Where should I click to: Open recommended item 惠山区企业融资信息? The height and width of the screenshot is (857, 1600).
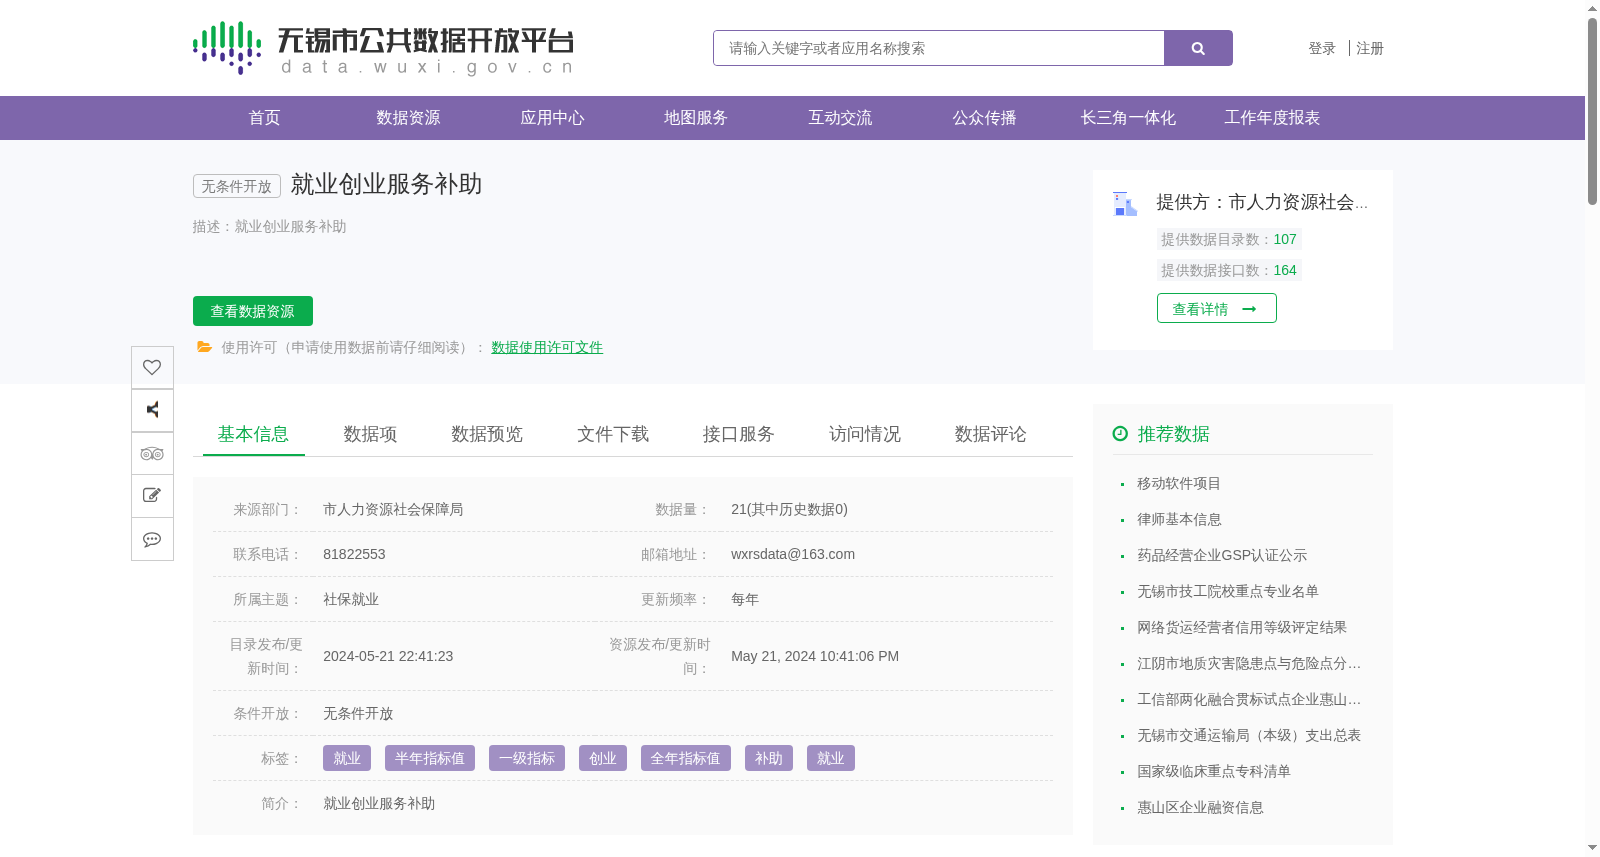[1200, 807]
